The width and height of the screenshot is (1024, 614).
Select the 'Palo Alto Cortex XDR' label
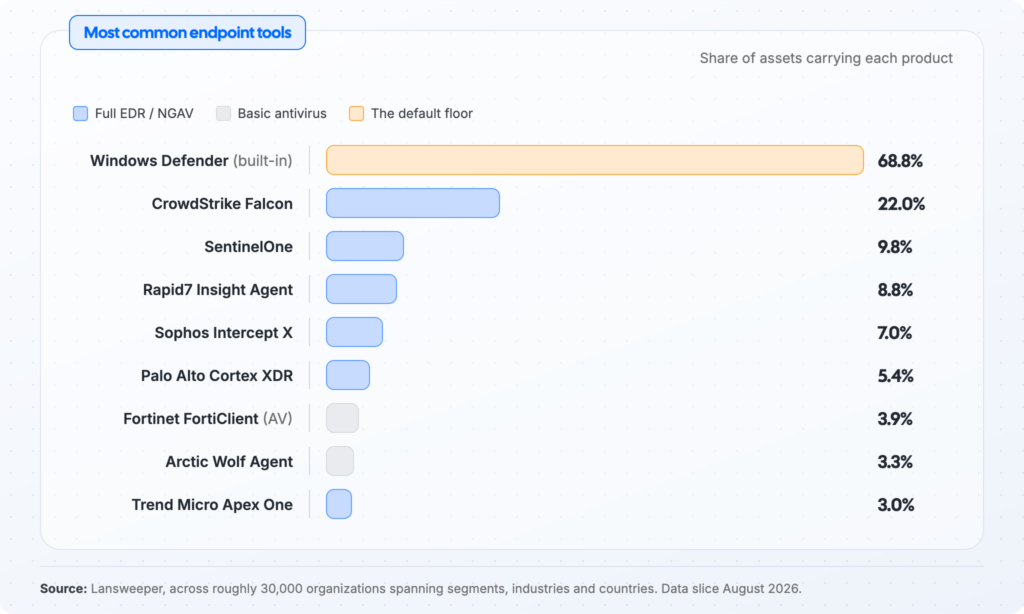click(217, 376)
